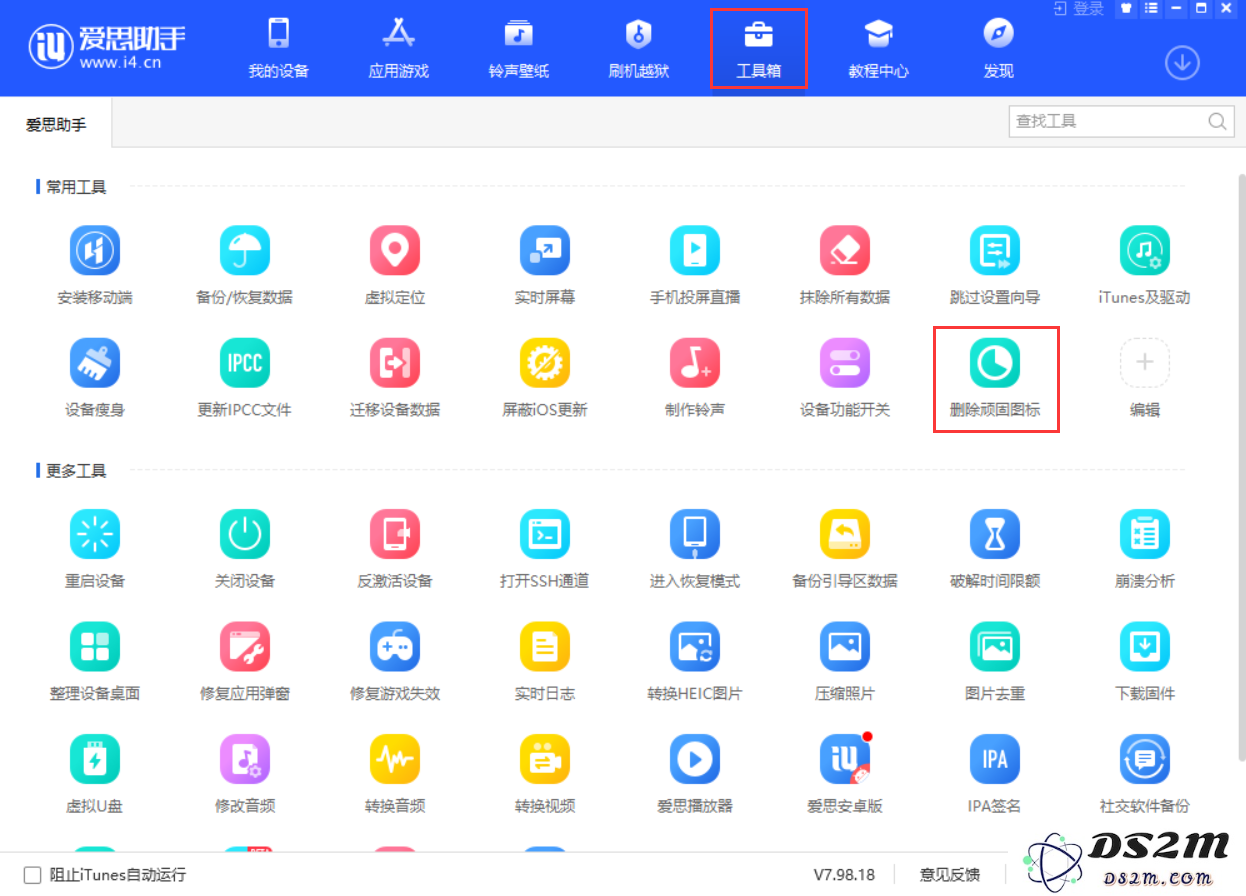Open 修改音频 tool
Screen dimensions: 1246x896
(245, 774)
